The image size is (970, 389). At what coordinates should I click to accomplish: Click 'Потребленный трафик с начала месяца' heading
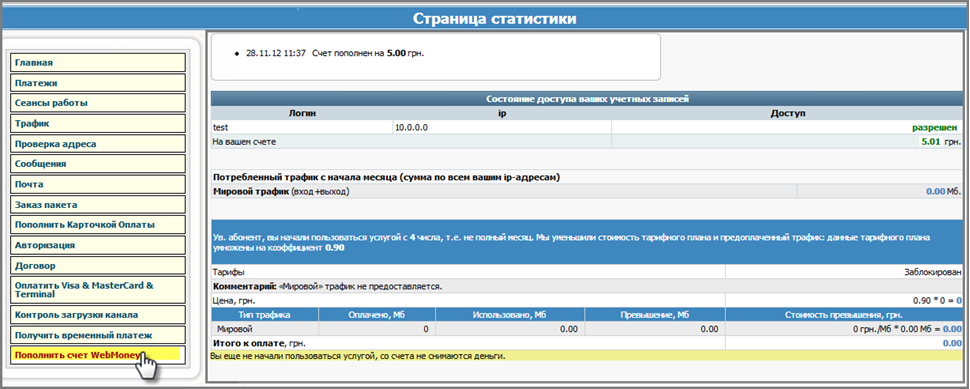tap(386, 178)
